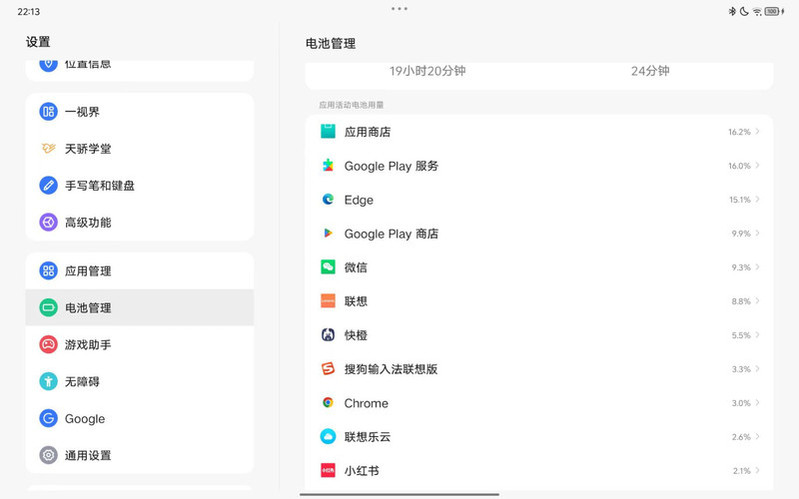Viewport: 799px width, 499px height.
Task: Tap the 快橙 app icon
Action: click(328, 335)
